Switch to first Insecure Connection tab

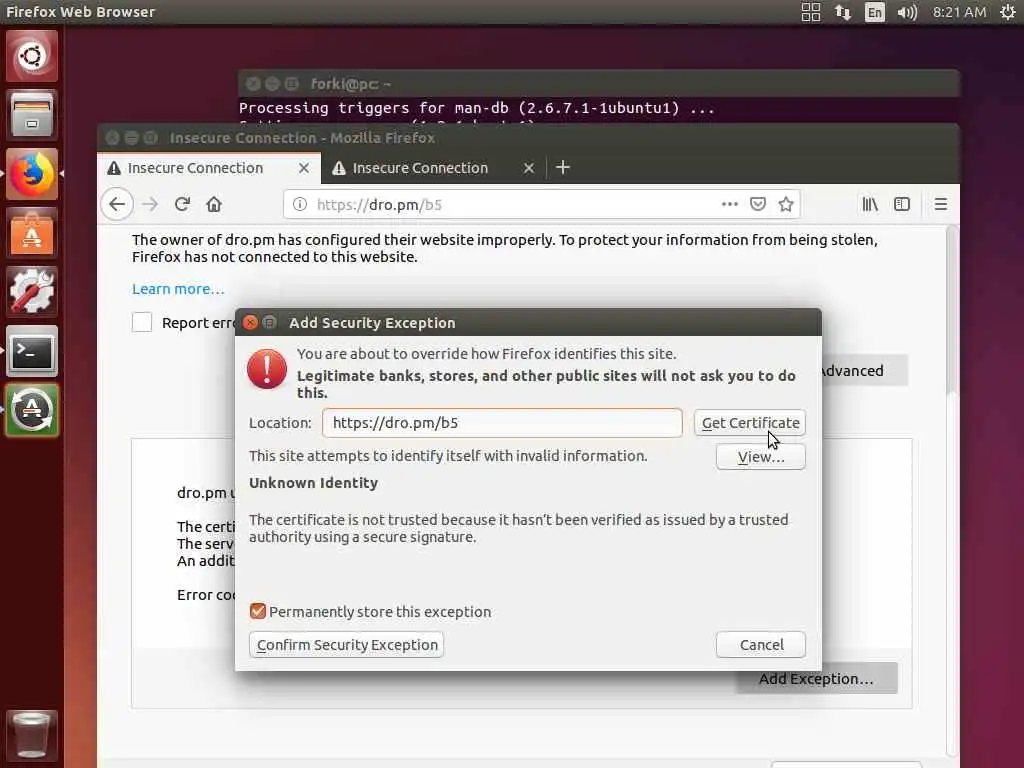tap(195, 168)
